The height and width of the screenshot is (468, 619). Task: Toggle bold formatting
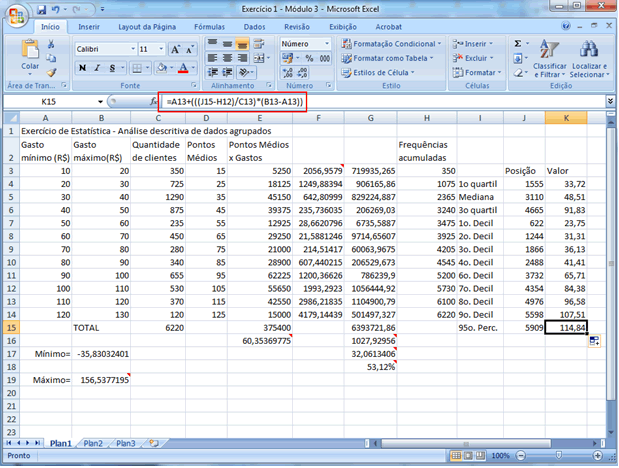(82, 68)
